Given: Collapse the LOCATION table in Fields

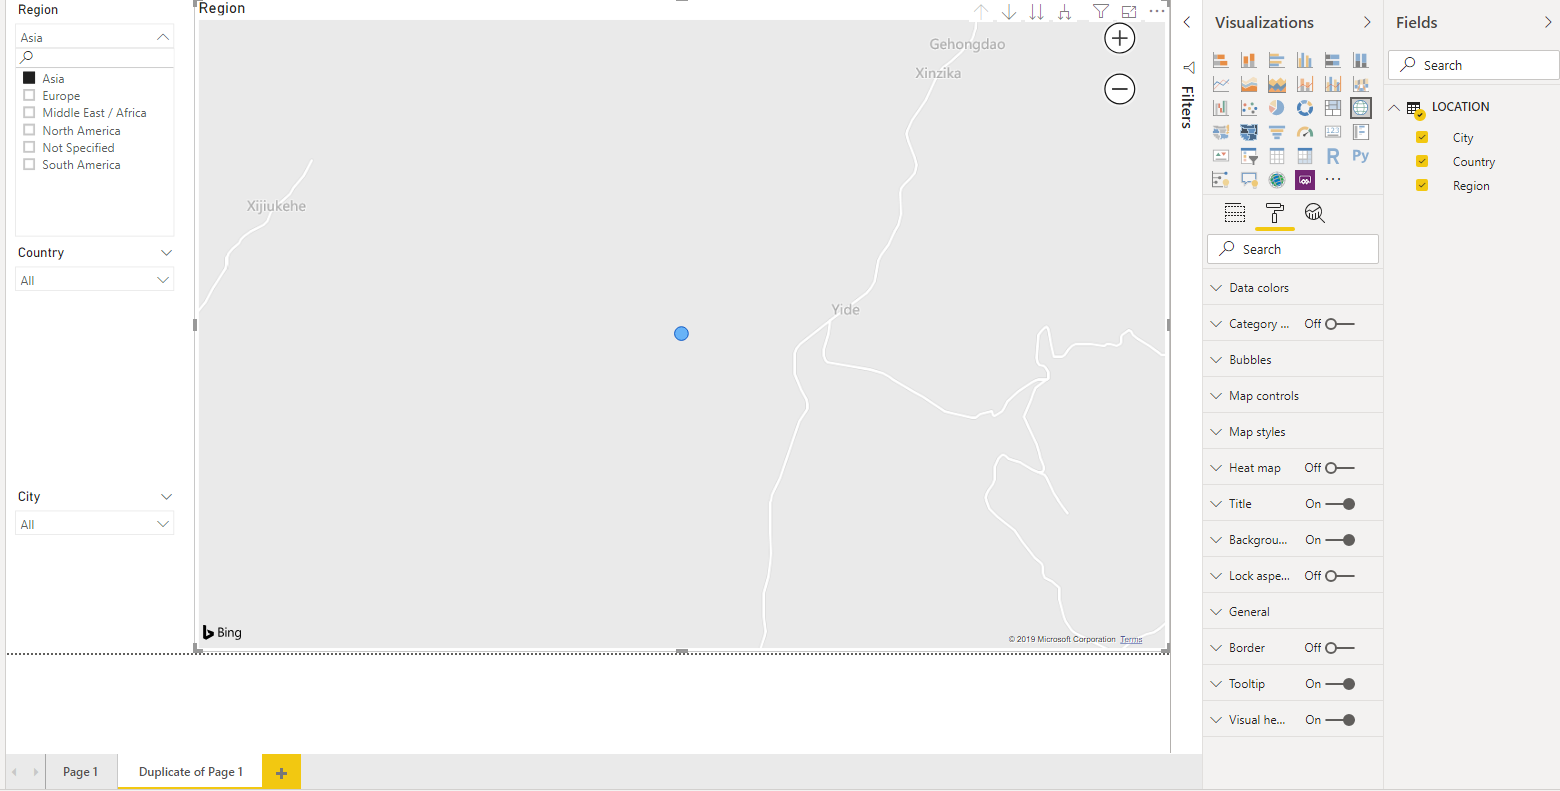Looking at the screenshot, I should coord(1394,107).
